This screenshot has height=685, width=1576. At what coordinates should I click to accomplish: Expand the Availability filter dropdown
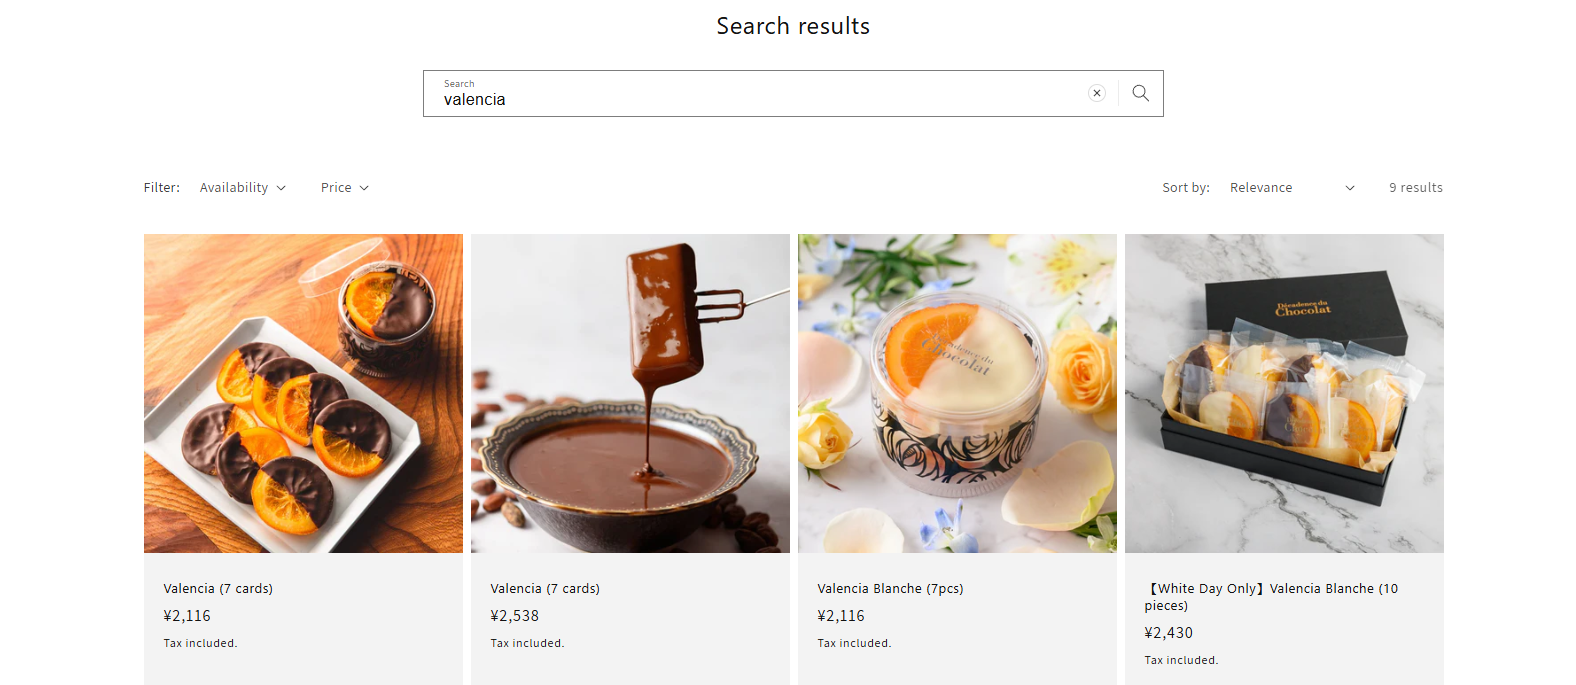pos(242,188)
